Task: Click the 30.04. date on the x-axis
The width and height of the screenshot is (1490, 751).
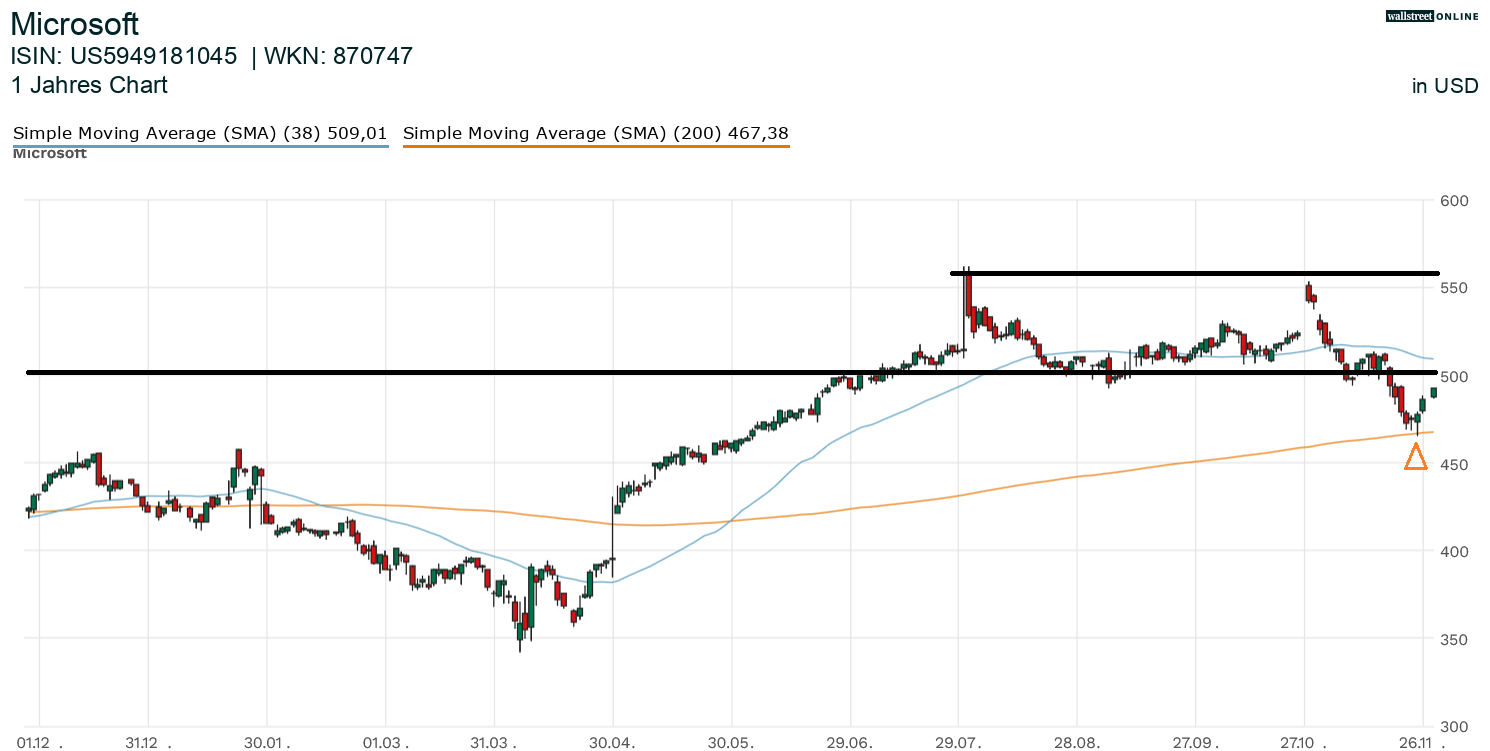Action: (x=612, y=743)
